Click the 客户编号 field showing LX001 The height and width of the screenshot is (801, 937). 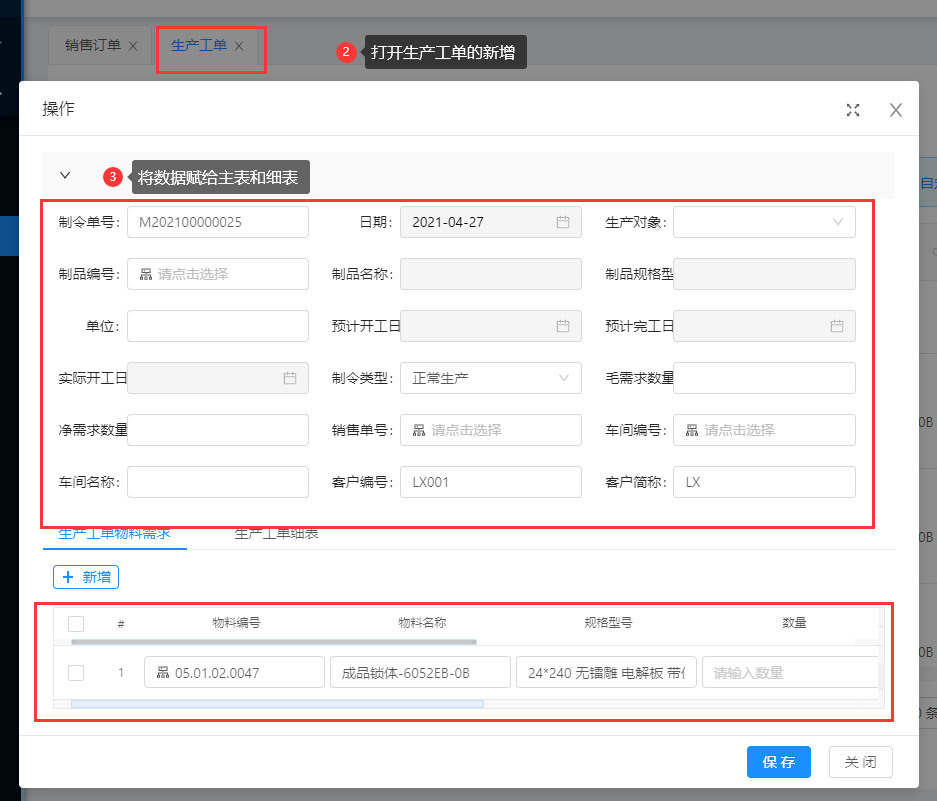(491, 482)
